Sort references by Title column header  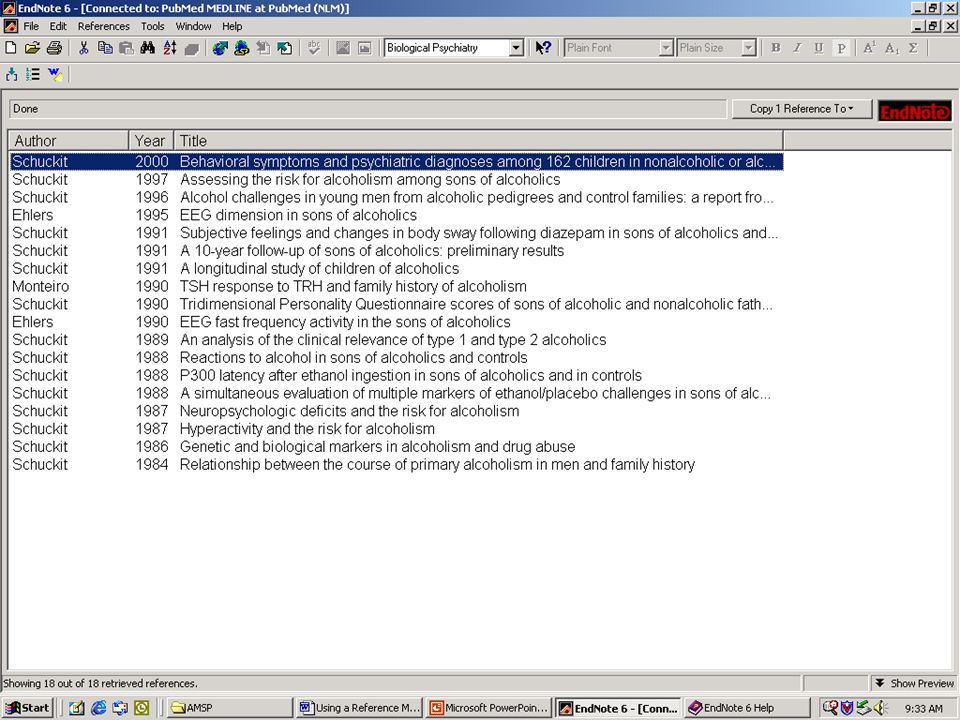tap(478, 141)
